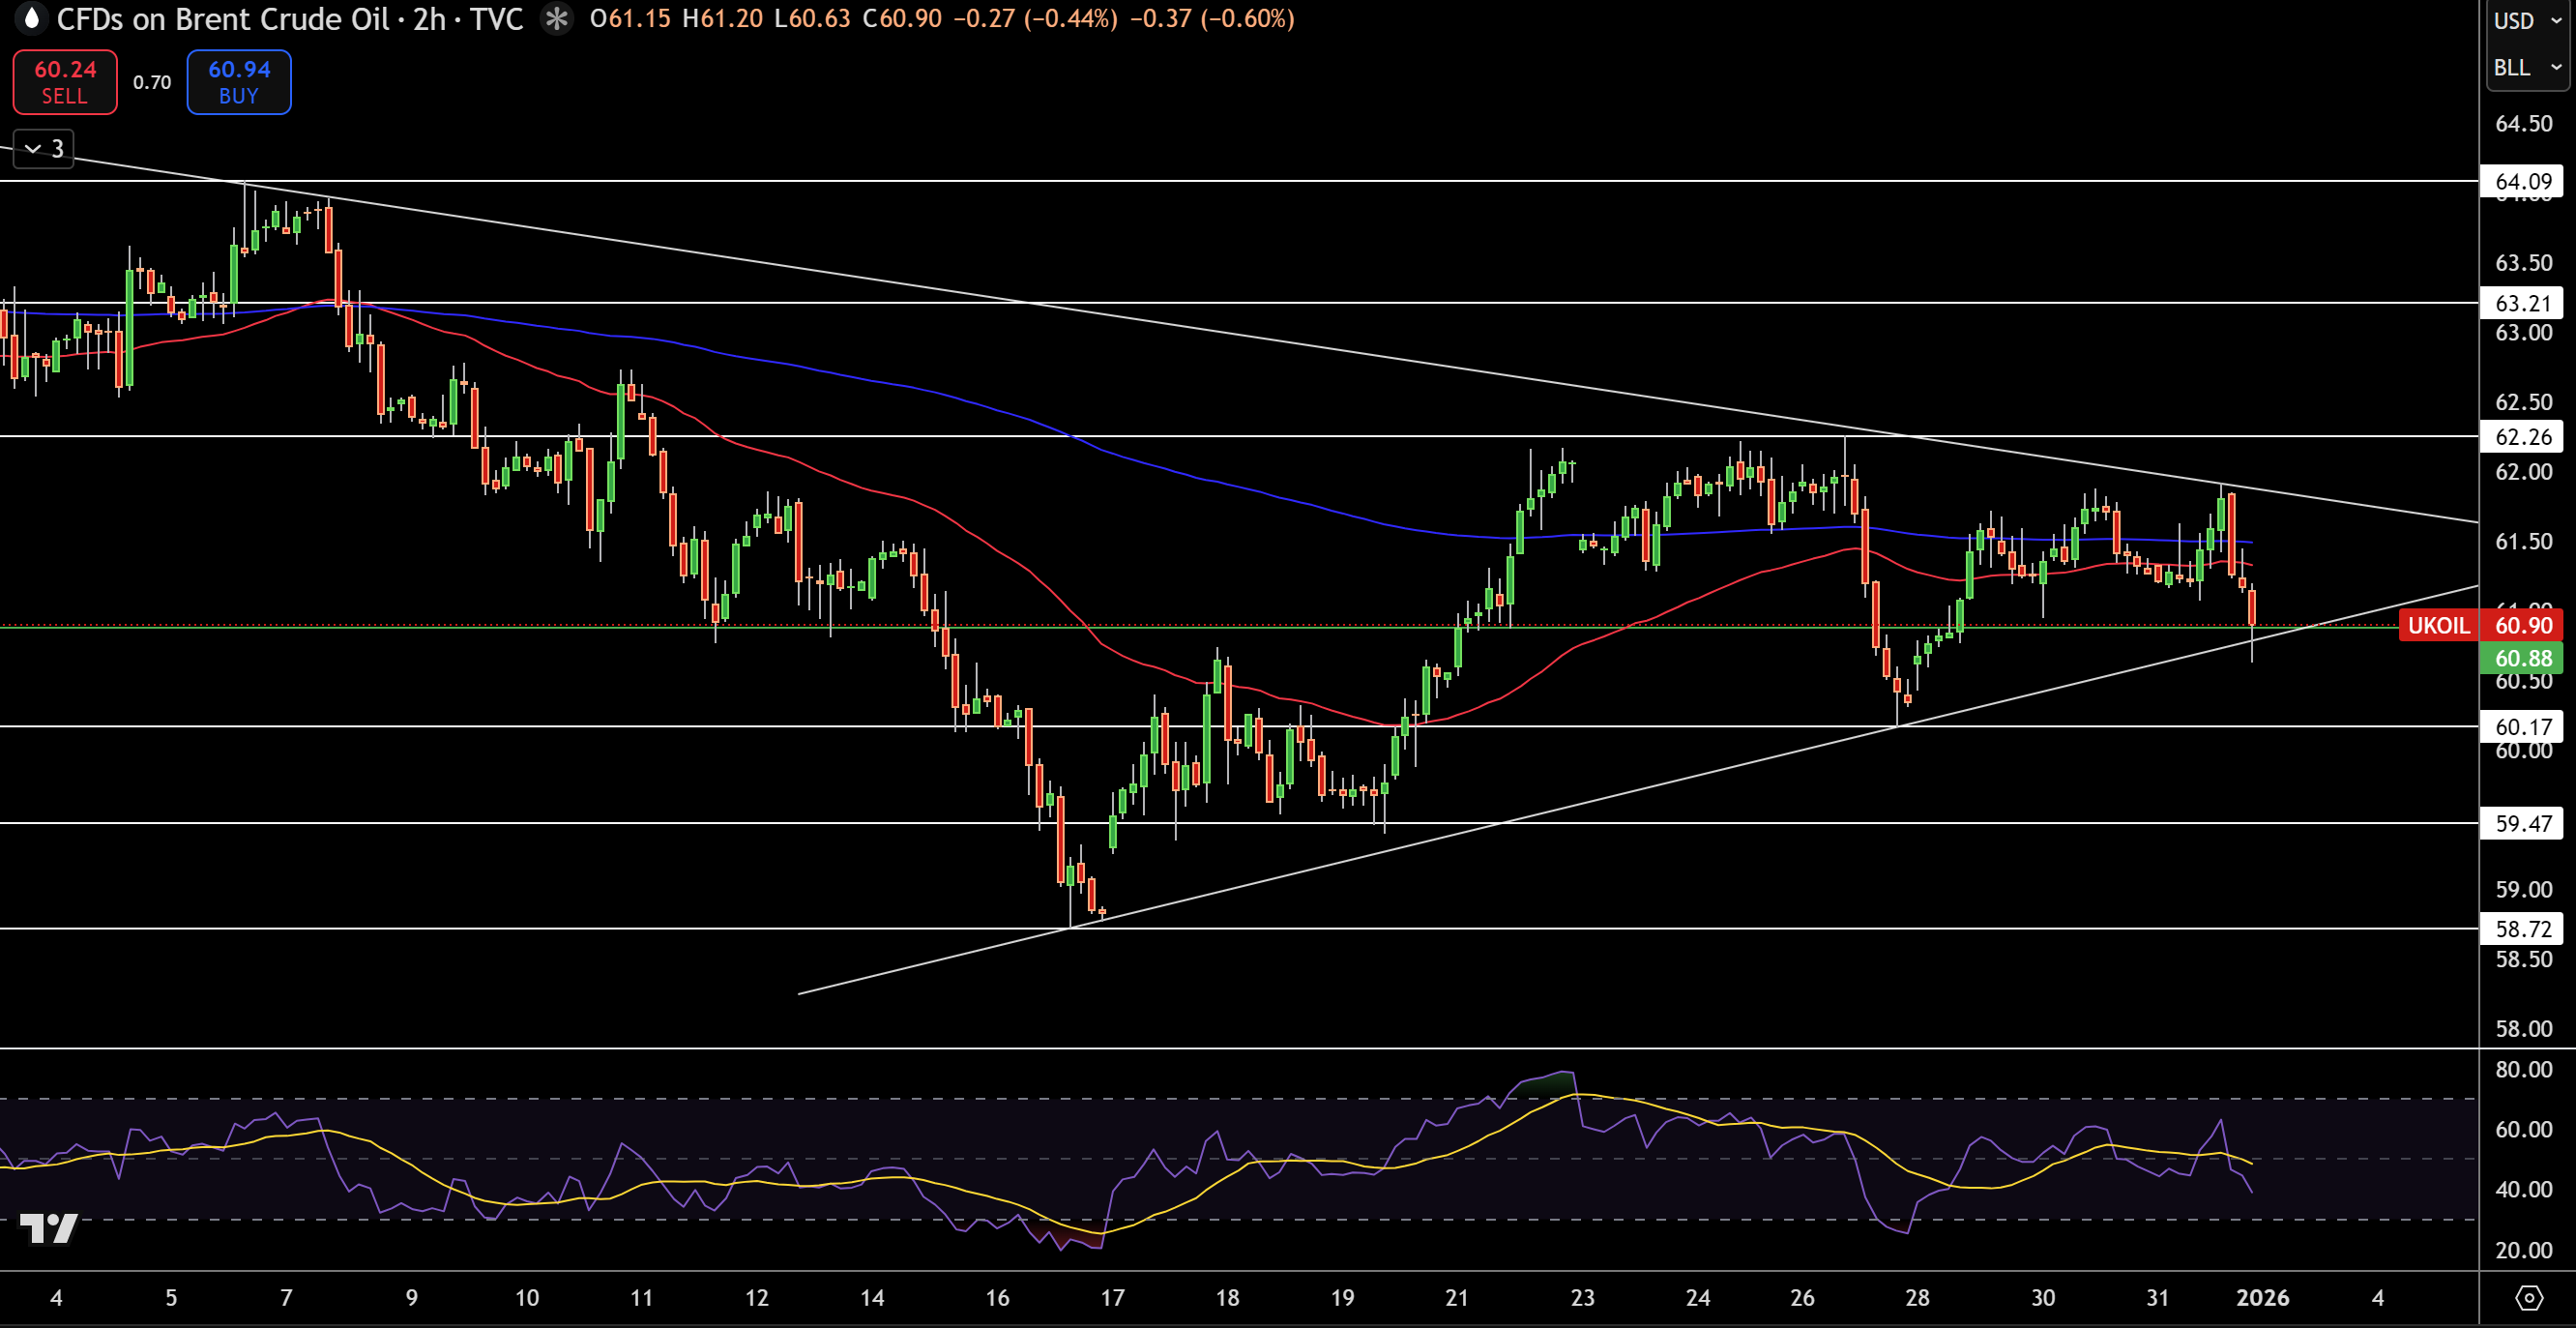Viewport: 2576px width, 1328px height.
Task: Click the 60.94 BUY button
Action: click(x=239, y=82)
